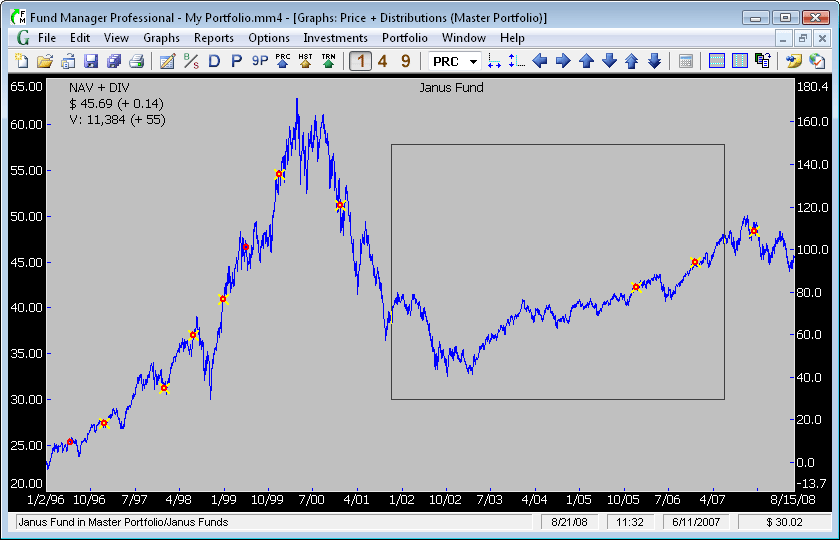Click the yellow note with pins icon

[x=793, y=61]
